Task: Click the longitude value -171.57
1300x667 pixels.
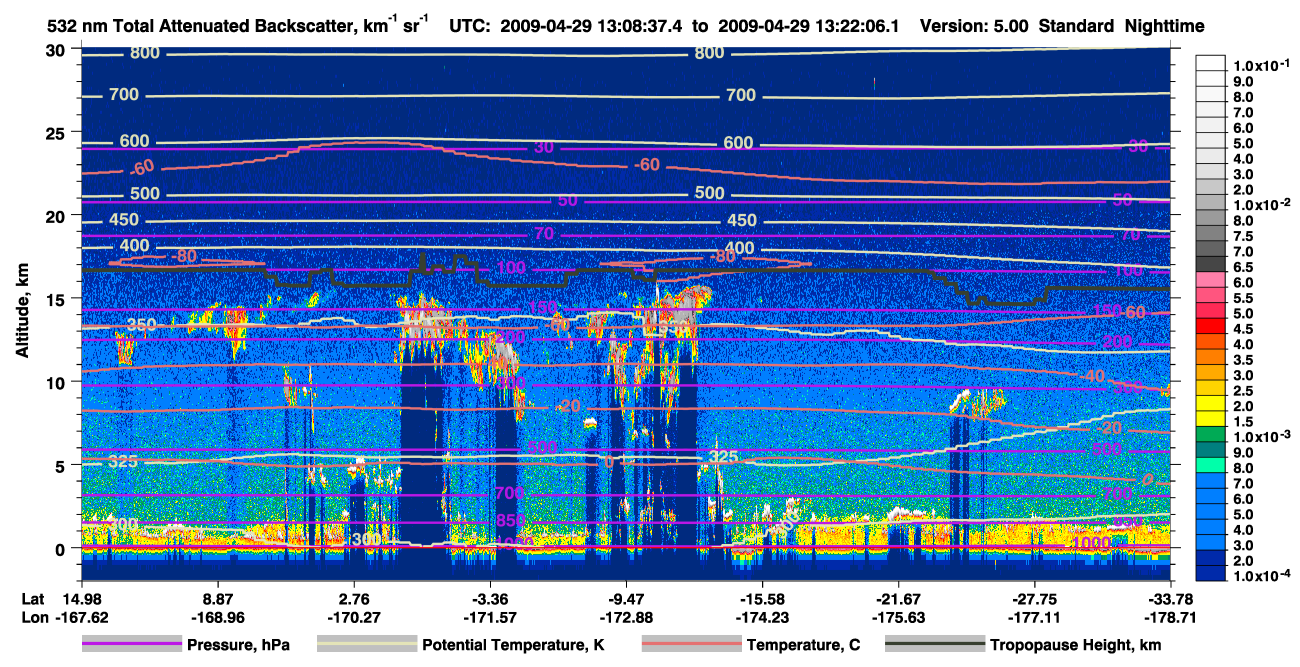Action: click(490, 617)
